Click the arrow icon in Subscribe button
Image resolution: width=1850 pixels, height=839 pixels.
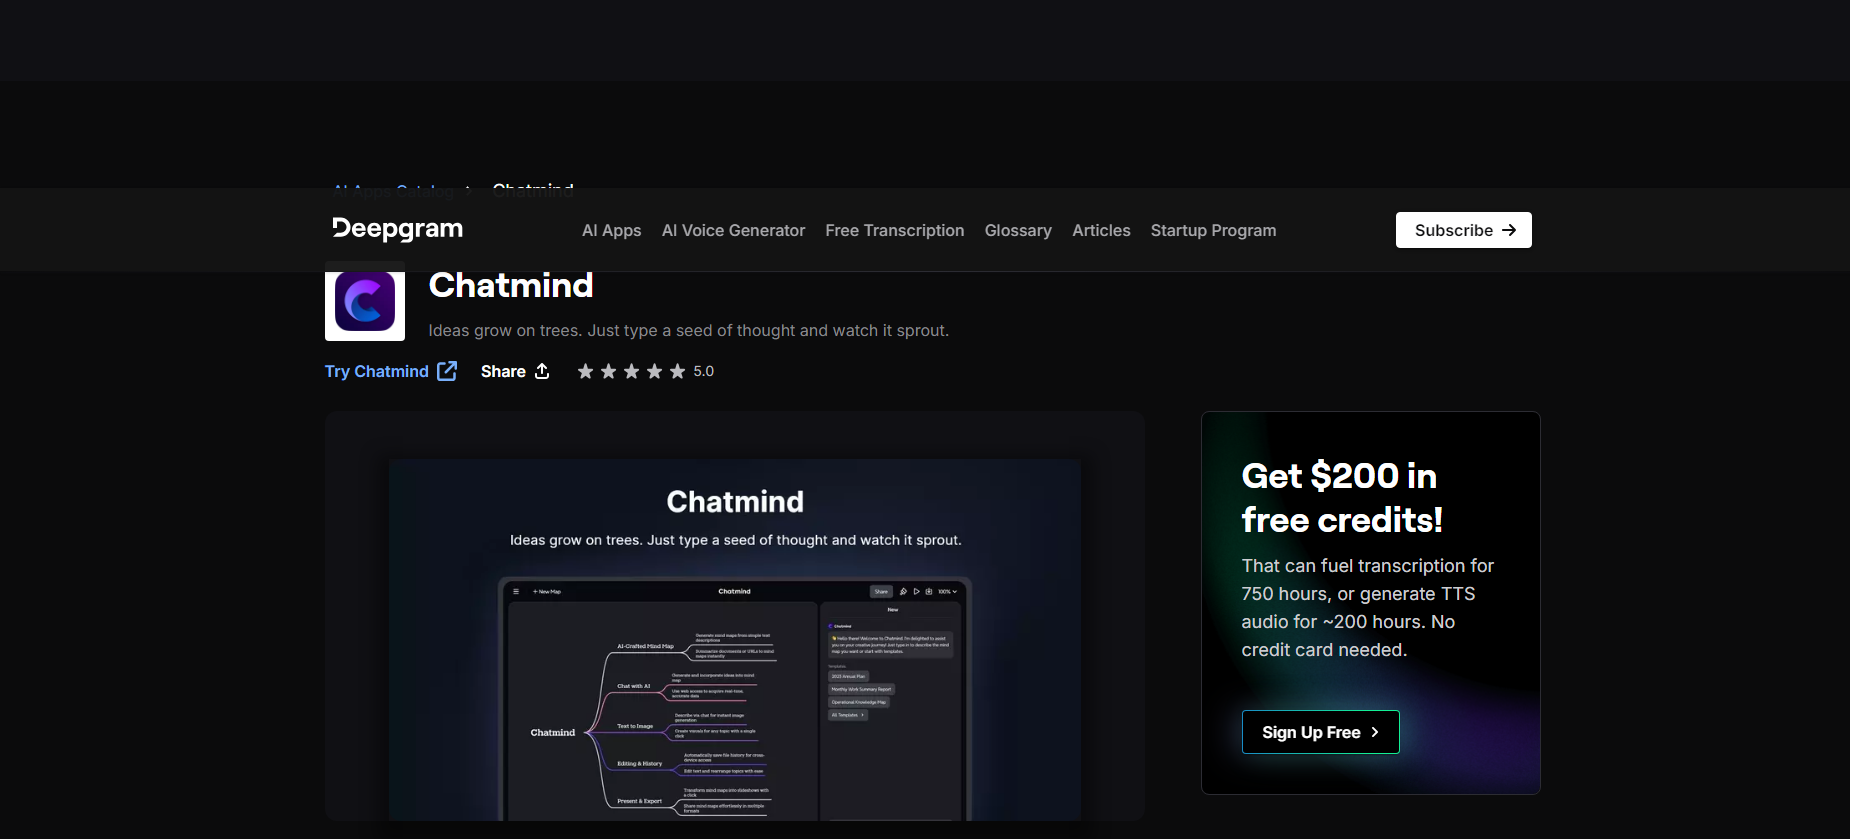1509,230
